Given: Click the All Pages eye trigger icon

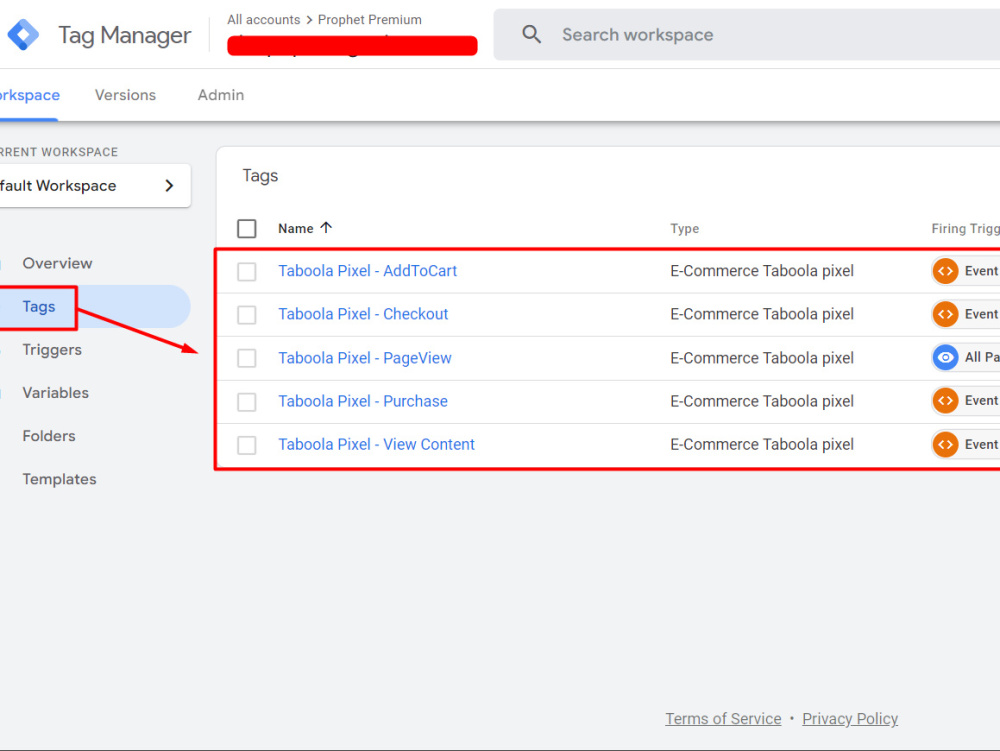Looking at the screenshot, I should 945,358.
